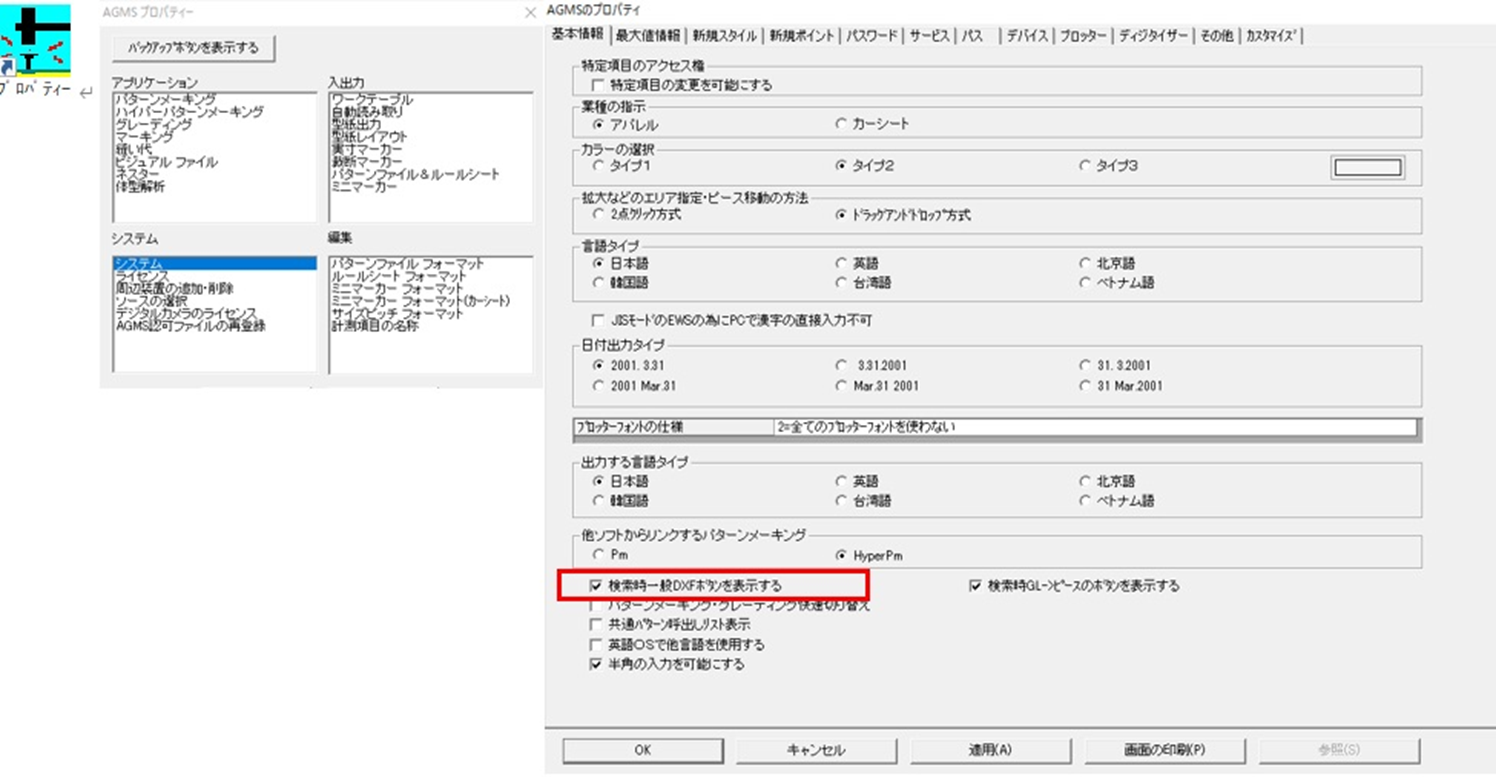Click the プロッターフォントの仕様 value field
The image size is (1496, 777).
(x=1096, y=427)
